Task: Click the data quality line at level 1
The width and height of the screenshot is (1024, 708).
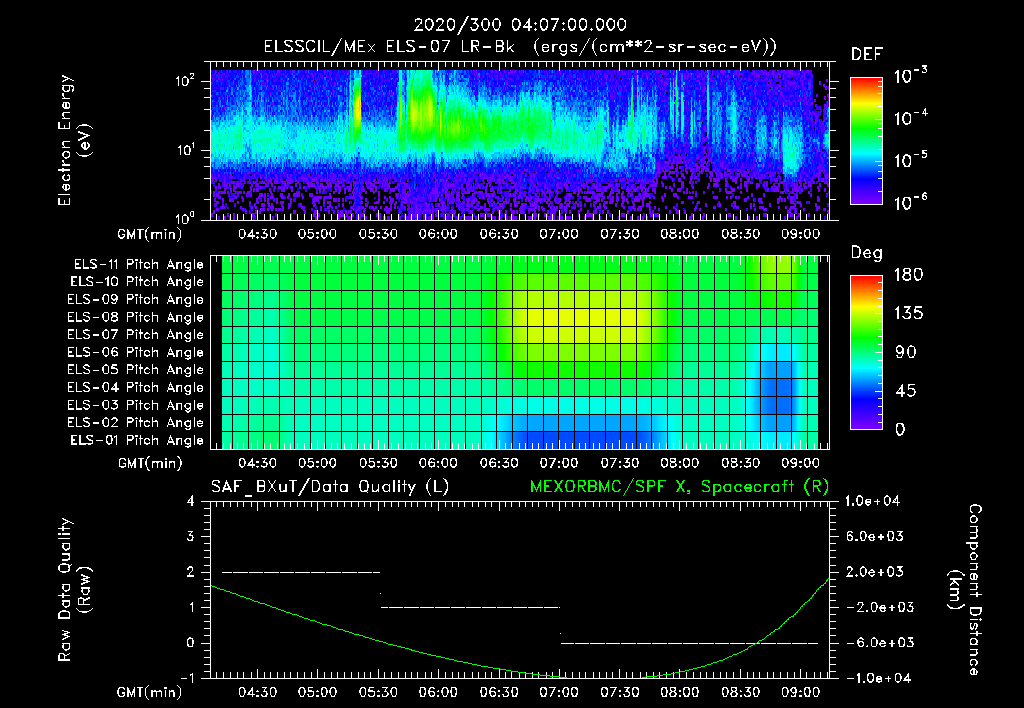Action: click(x=470, y=607)
